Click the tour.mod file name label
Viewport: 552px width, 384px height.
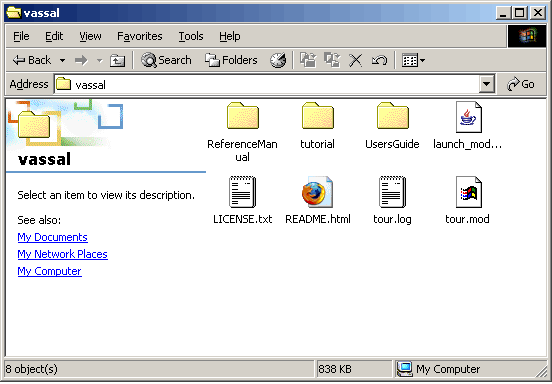(x=468, y=219)
